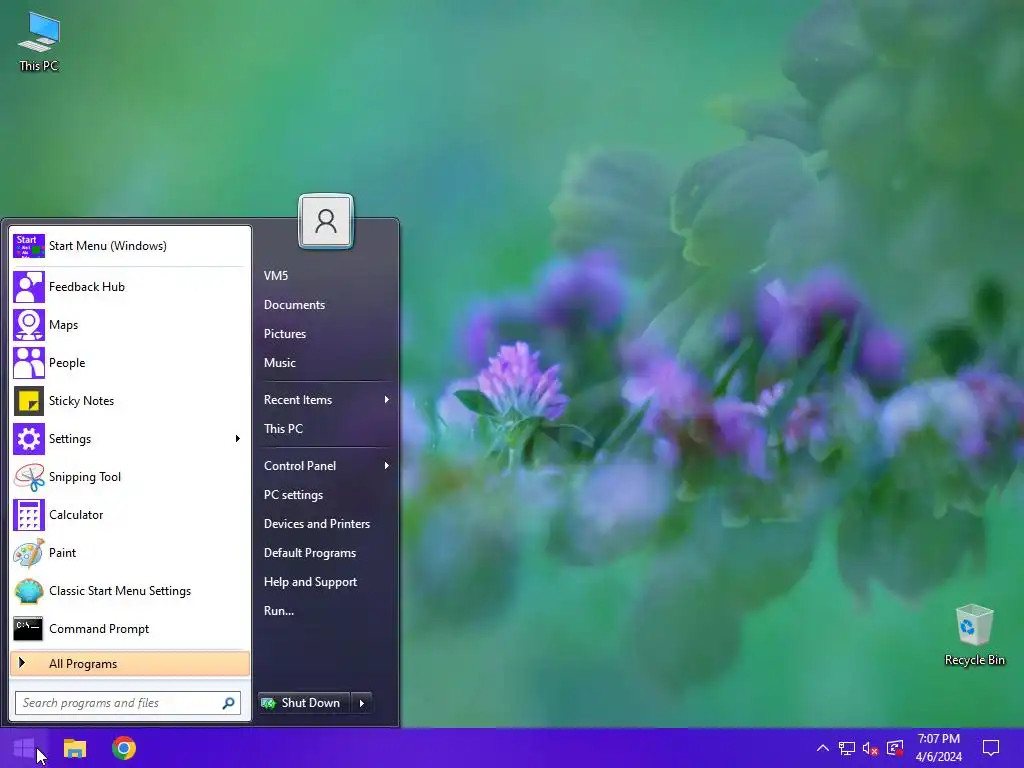Click the Windows Start button

[x=24, y=748]
